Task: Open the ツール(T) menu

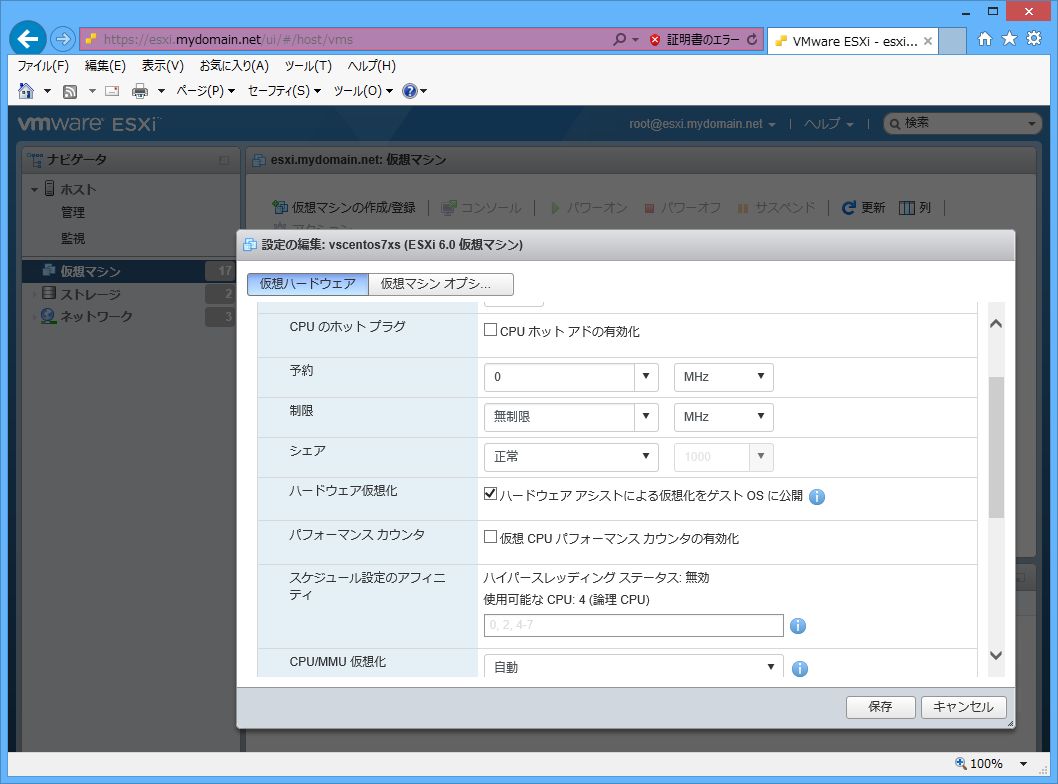Action: click(x=308, y=65)
